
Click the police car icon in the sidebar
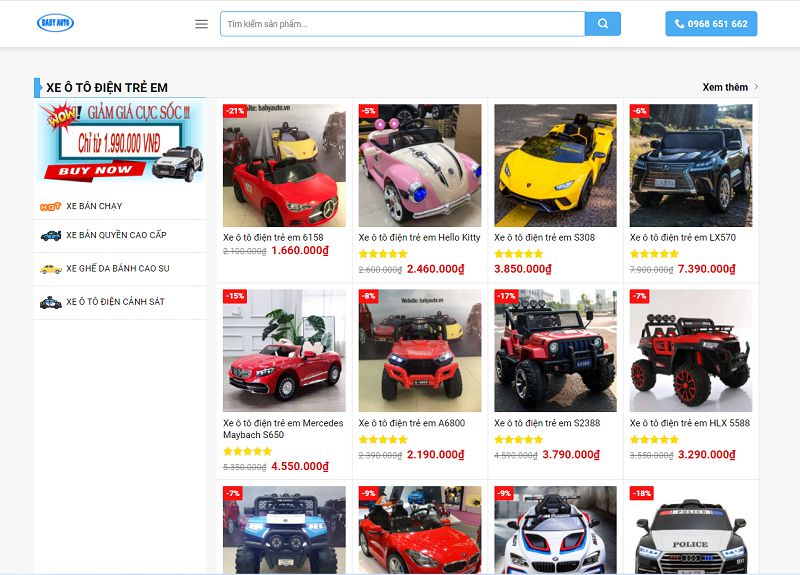51,303
